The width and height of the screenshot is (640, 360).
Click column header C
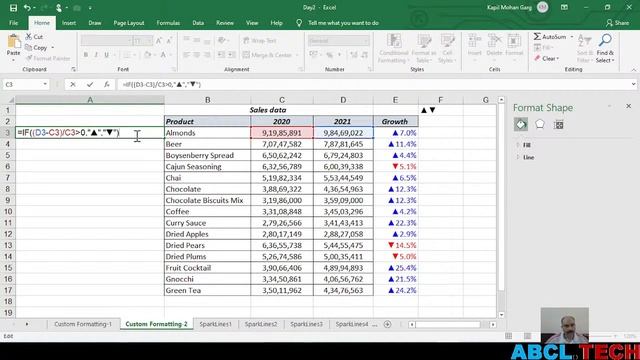tap(282, 100)
